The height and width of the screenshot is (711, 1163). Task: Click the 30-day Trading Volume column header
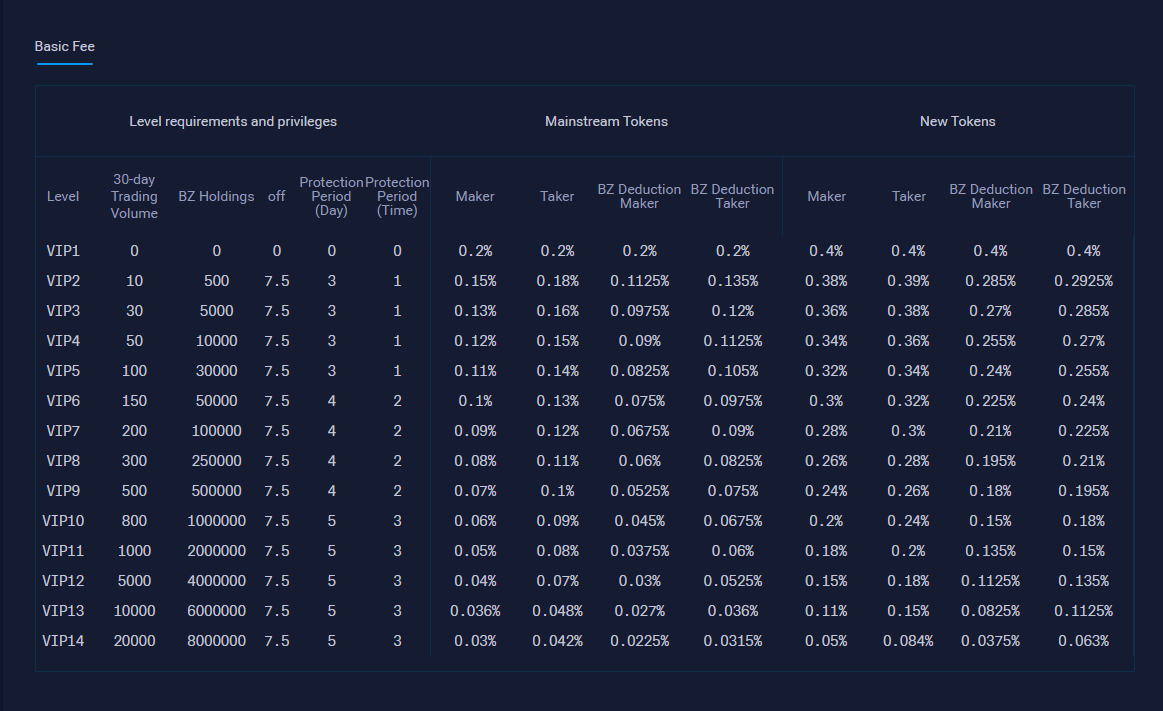134,196
